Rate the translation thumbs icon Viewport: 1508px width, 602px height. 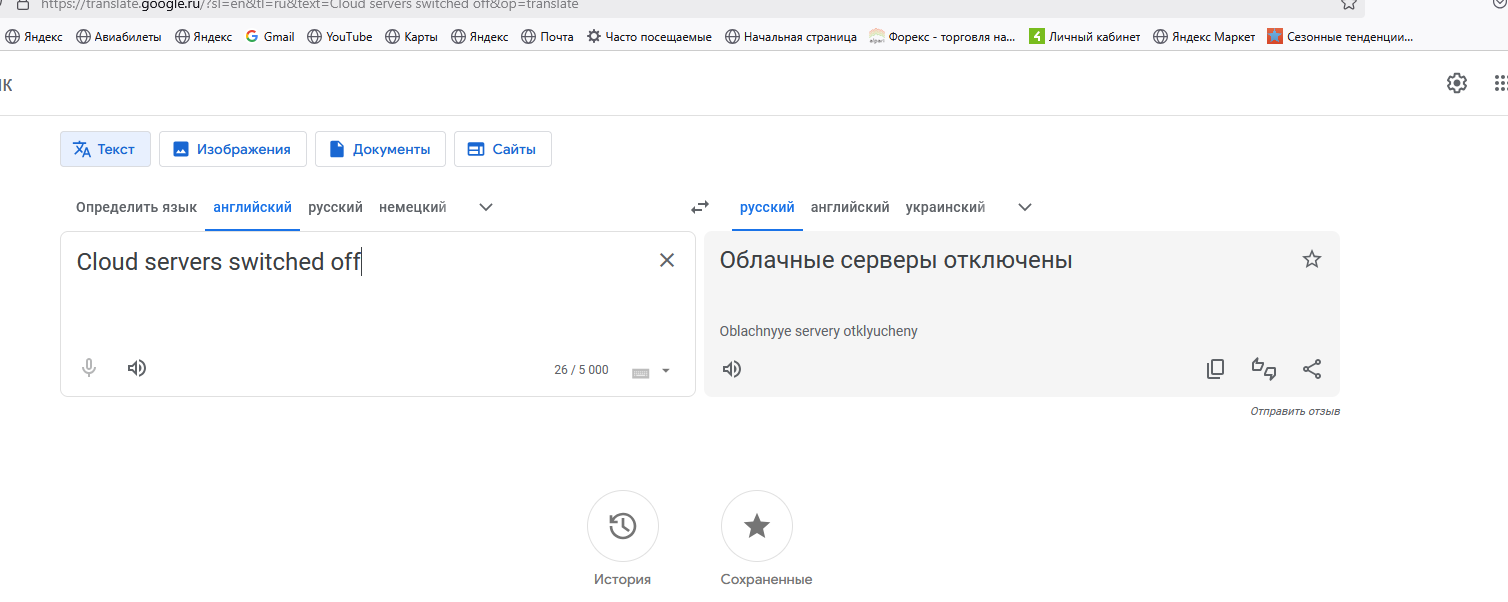(1264, 369)
